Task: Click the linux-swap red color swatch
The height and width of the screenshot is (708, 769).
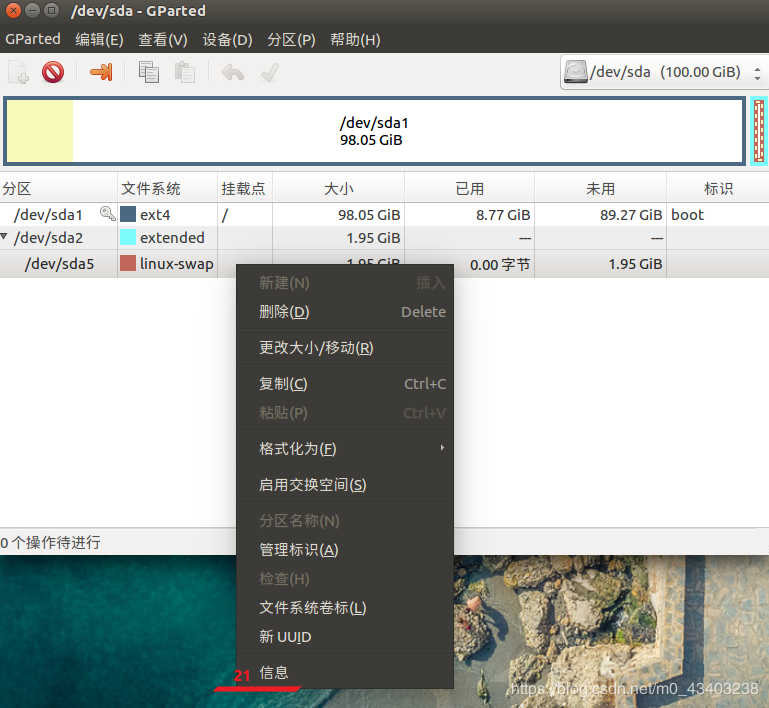Action: (128, 263)
